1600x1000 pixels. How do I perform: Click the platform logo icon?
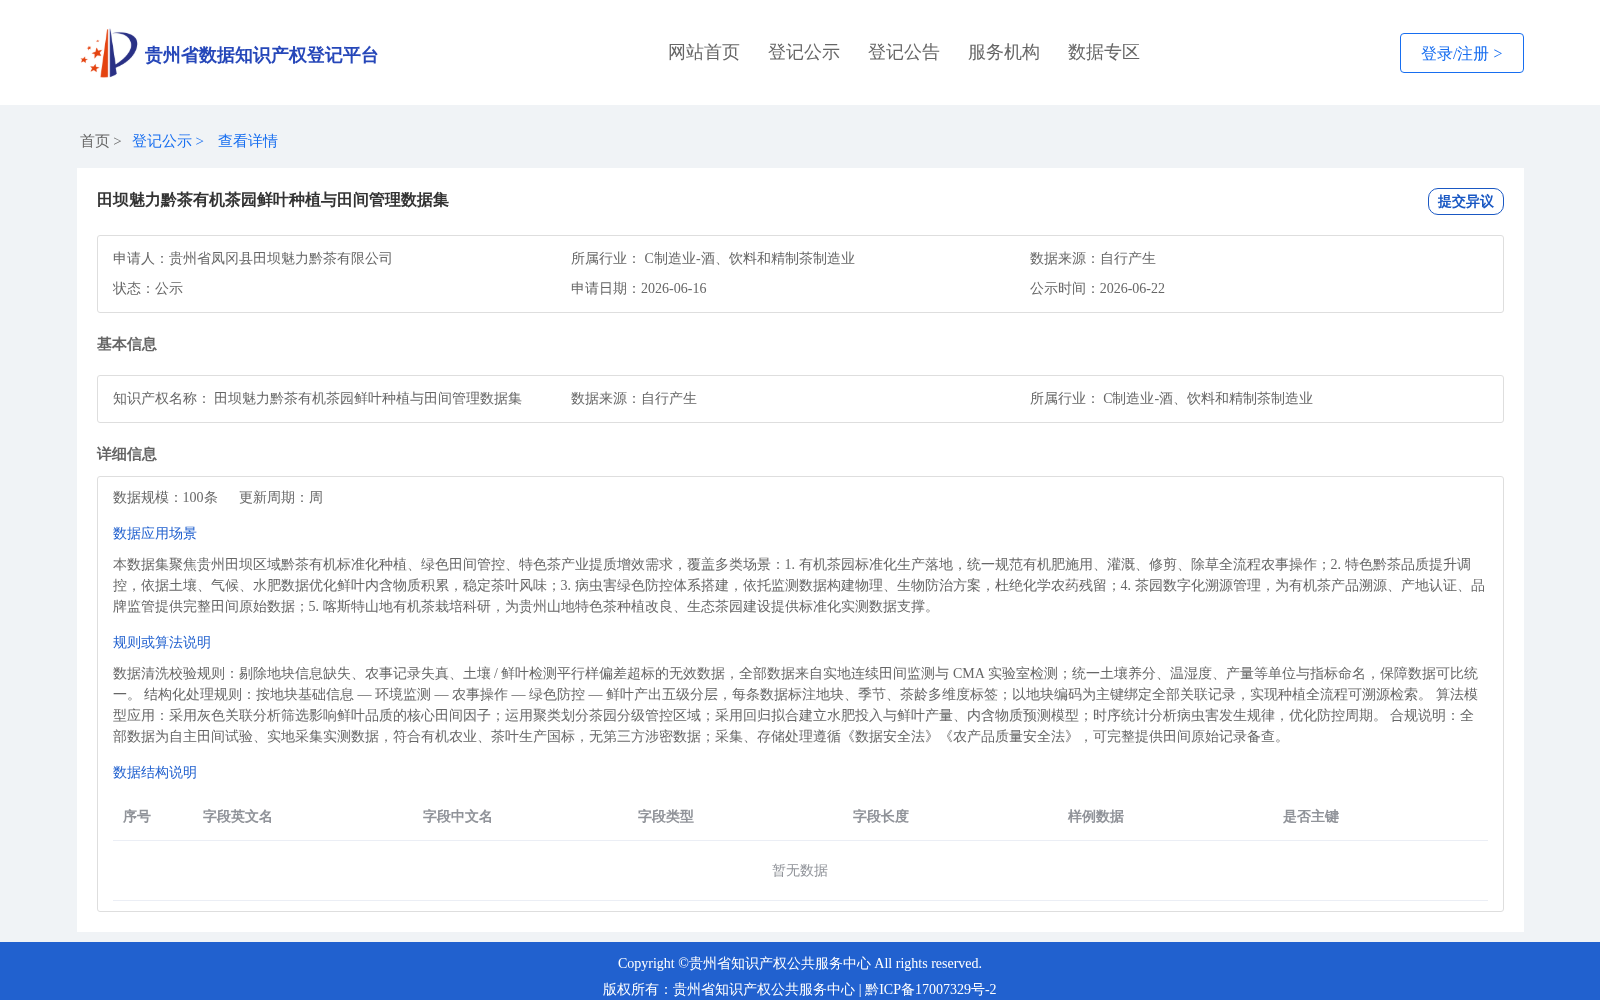[109, 53]
